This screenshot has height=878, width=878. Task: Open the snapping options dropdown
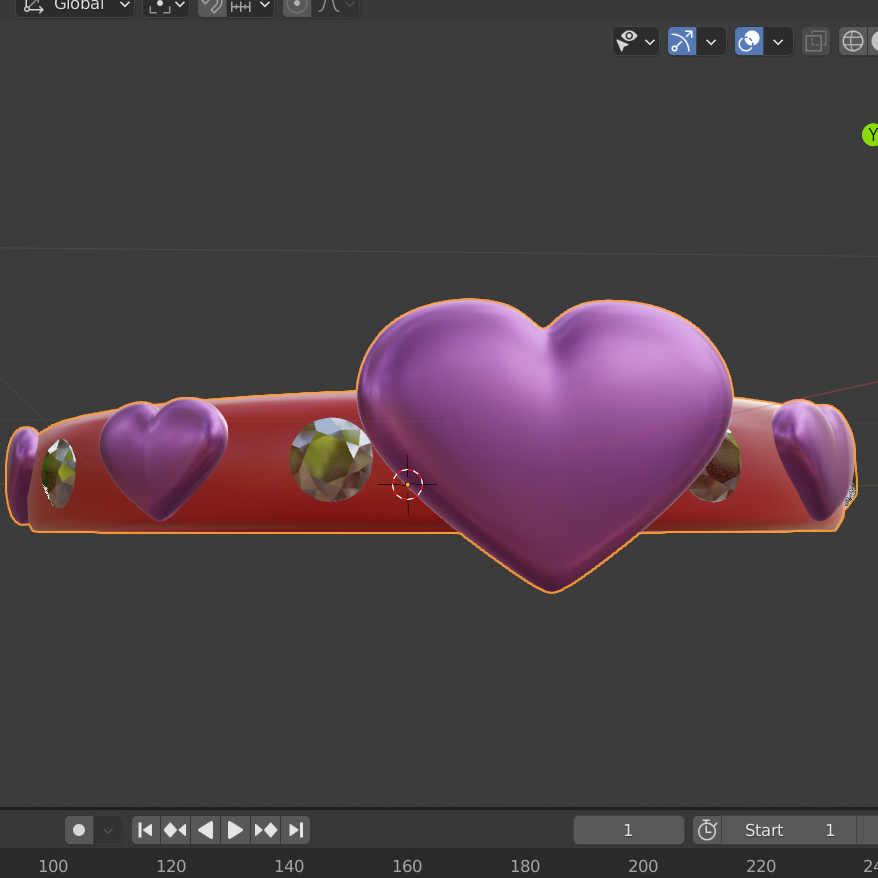click(250, 7)
